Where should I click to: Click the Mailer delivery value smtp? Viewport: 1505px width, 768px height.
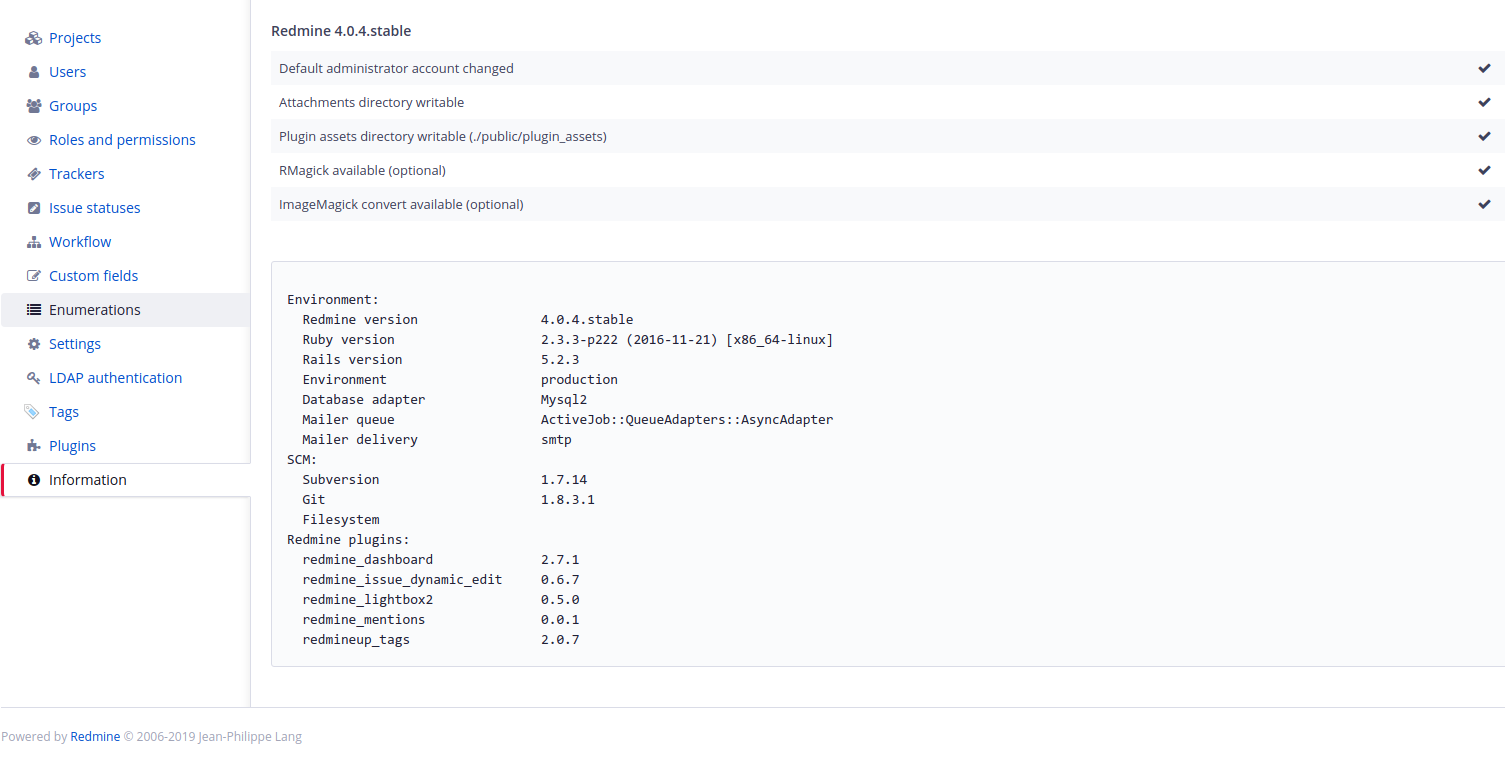(556, 440)
